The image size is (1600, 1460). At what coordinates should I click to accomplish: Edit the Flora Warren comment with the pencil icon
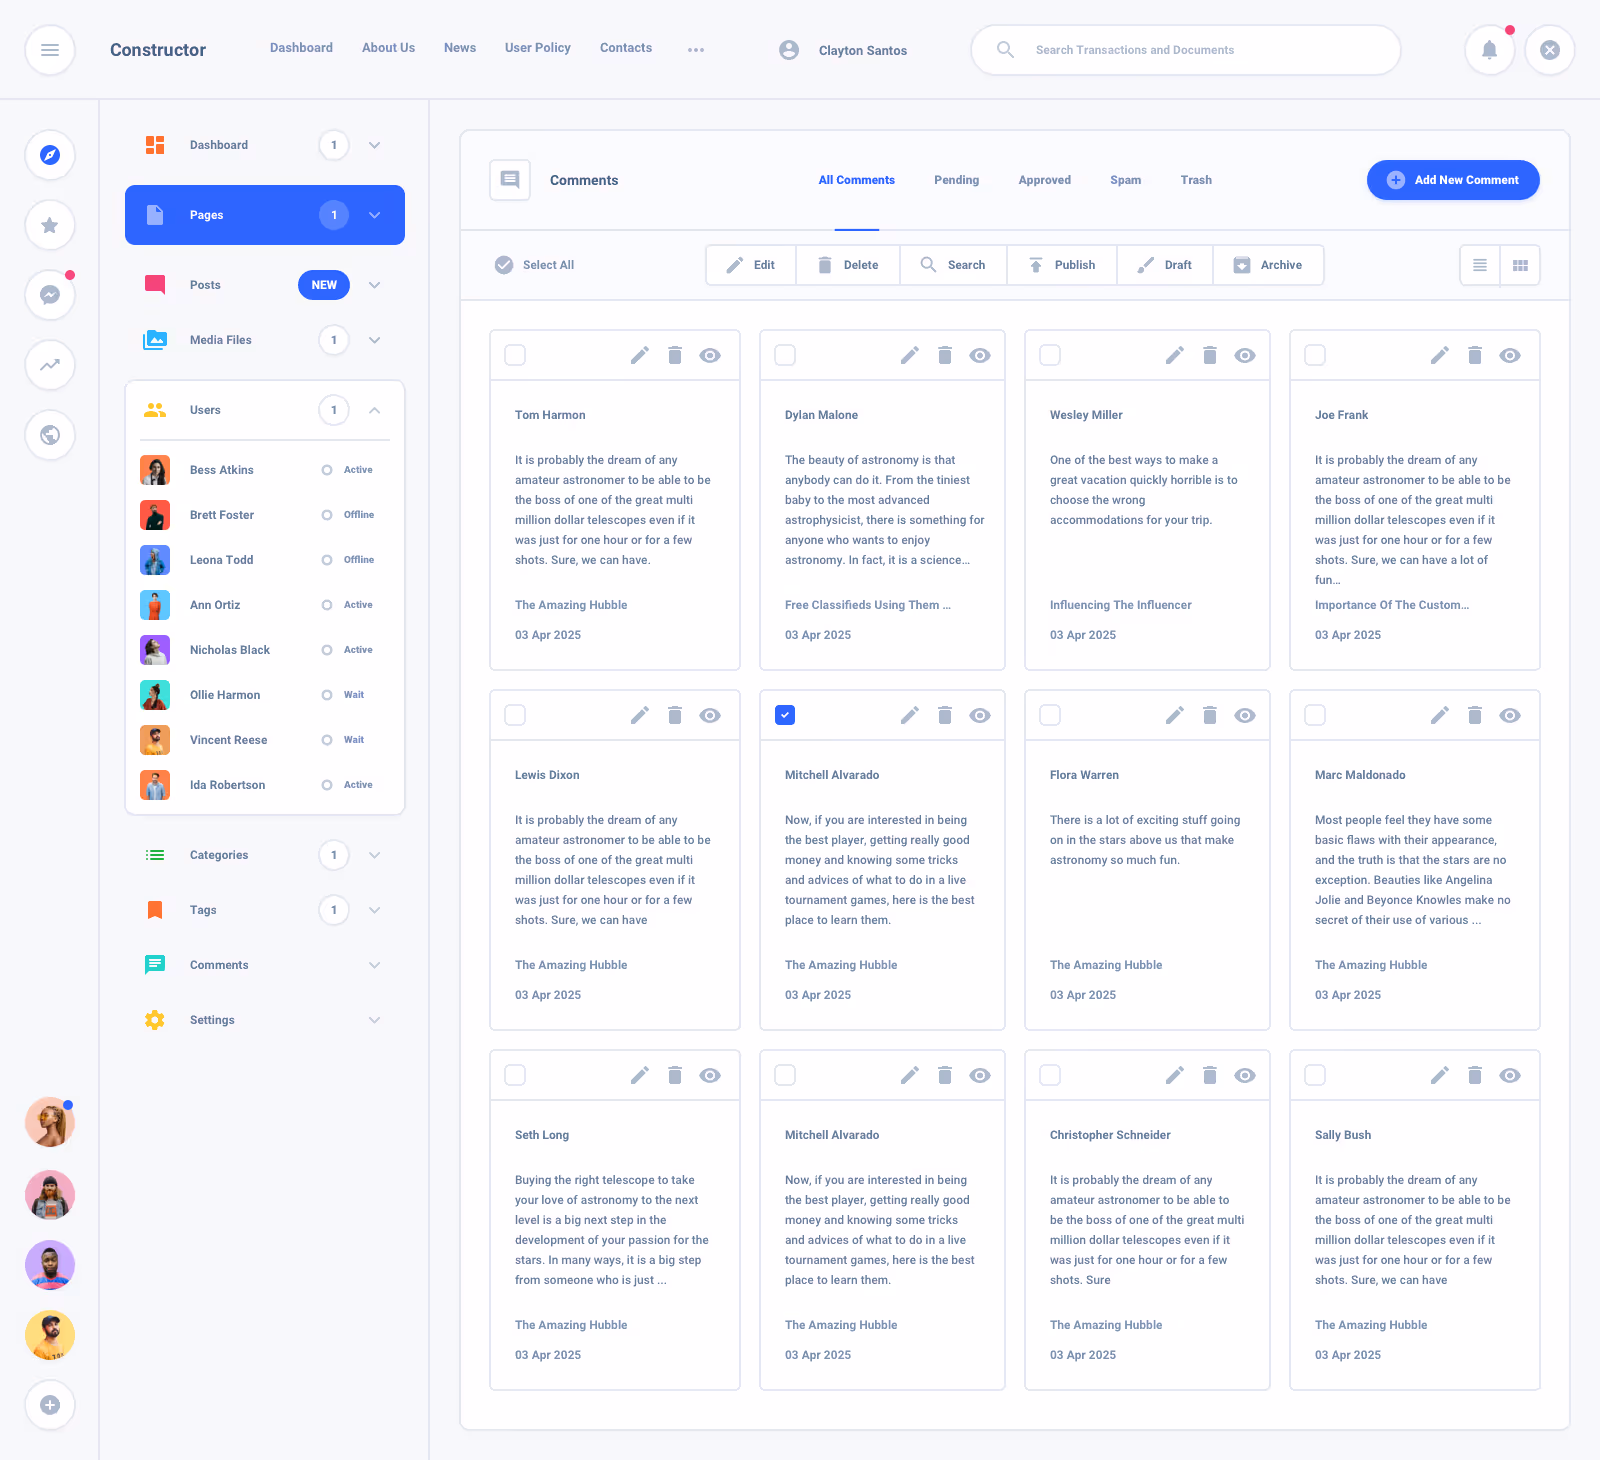coord(1175,715)
